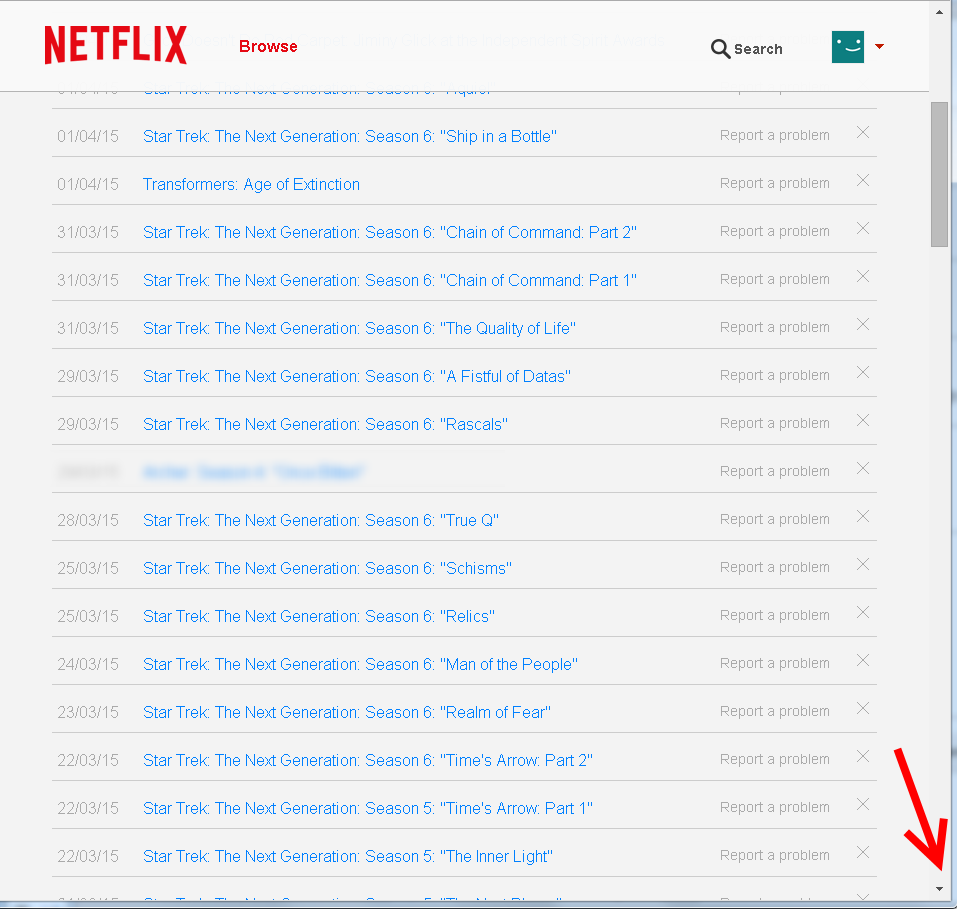Open the Browse menu
The image size is (957, 909).
coord(268,46)
